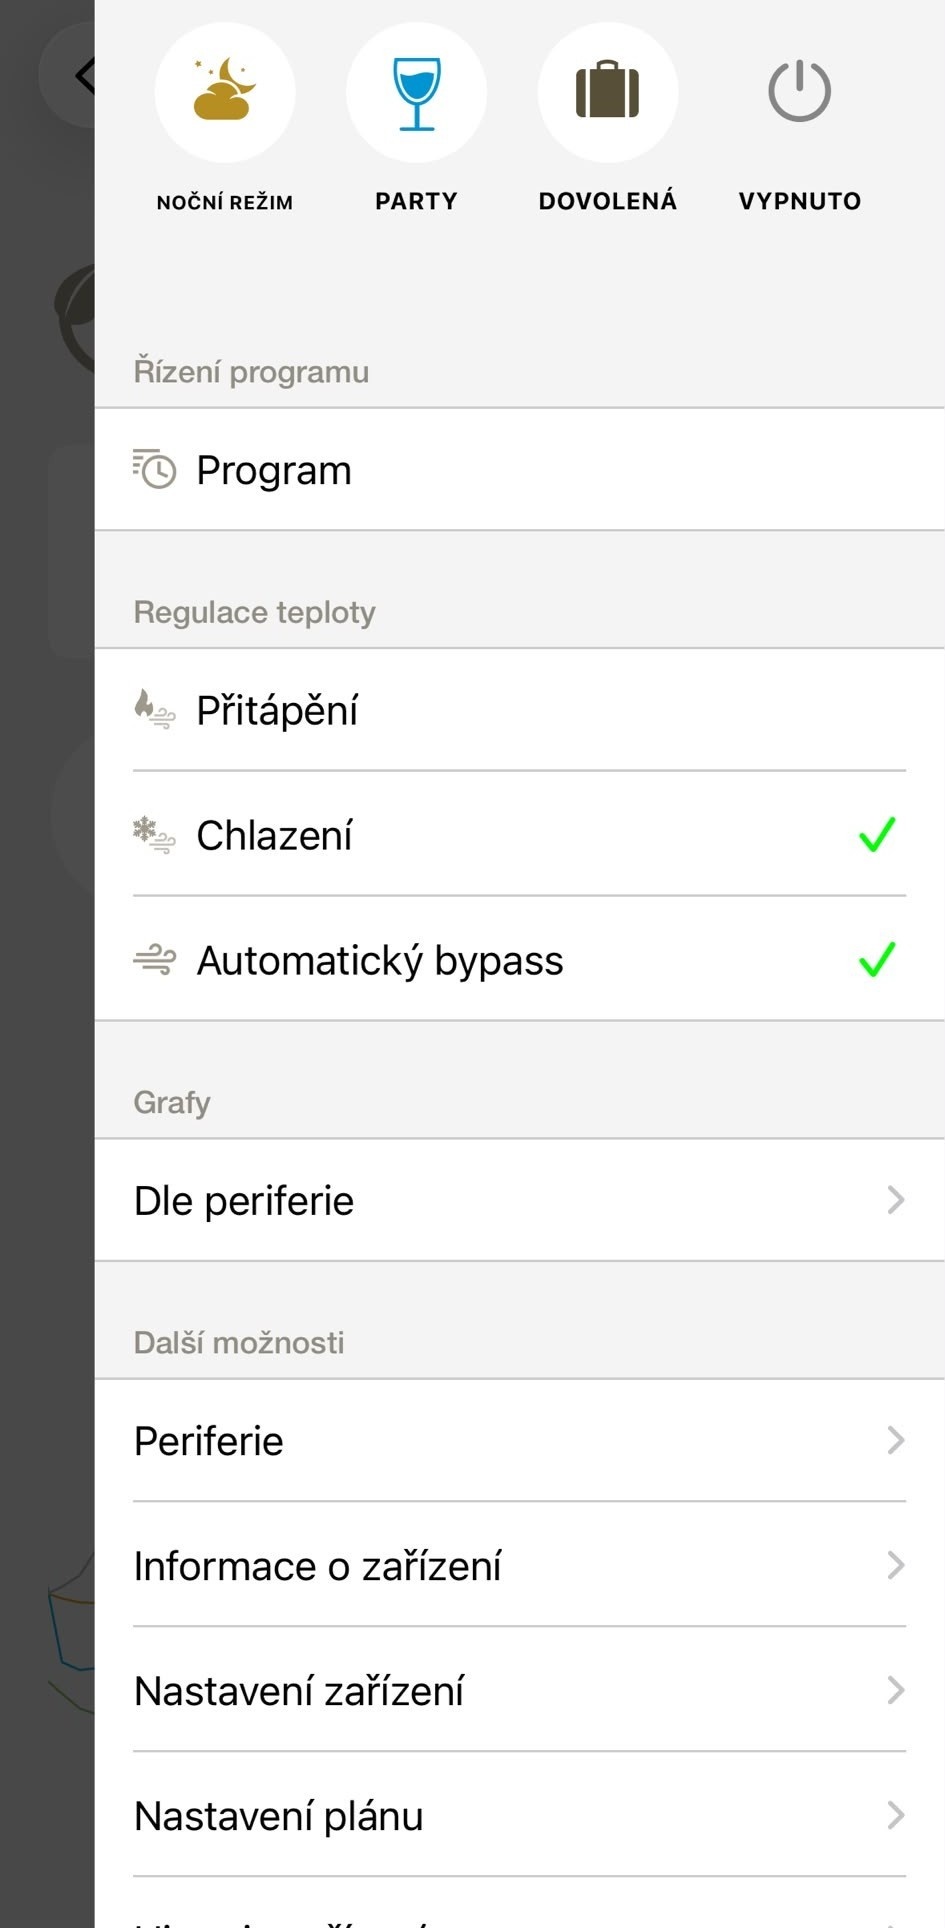Tap the back arrow icon
Screen dimensions: 945x1928
tap(86, 75)
